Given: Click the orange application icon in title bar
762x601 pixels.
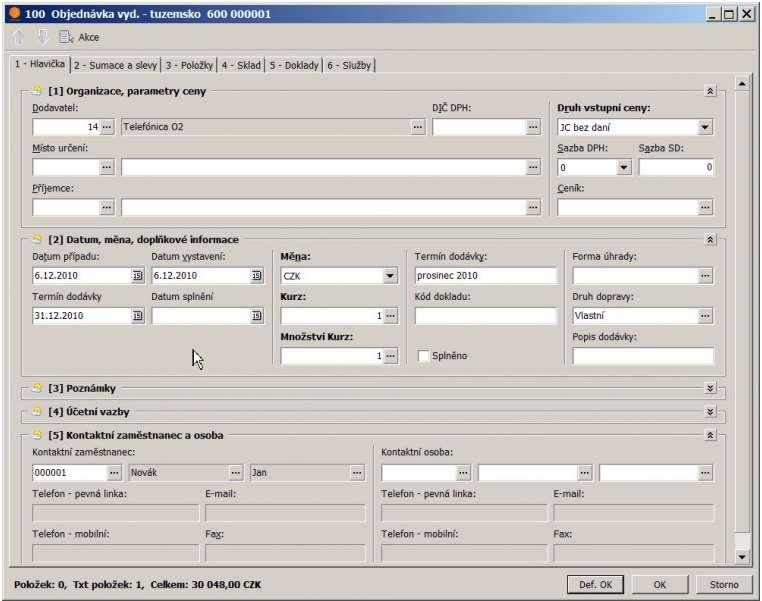Looking at the screenshot, I should pyautogui.click(x=15, y=14).
